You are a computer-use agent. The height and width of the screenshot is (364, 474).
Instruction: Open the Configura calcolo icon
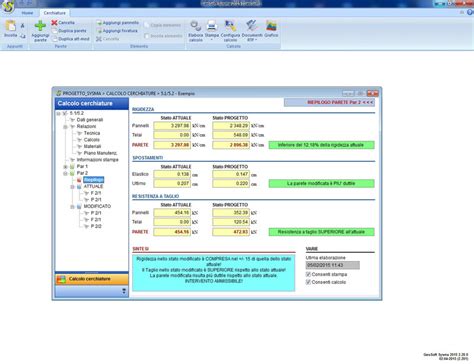click(x=230, y=26)
